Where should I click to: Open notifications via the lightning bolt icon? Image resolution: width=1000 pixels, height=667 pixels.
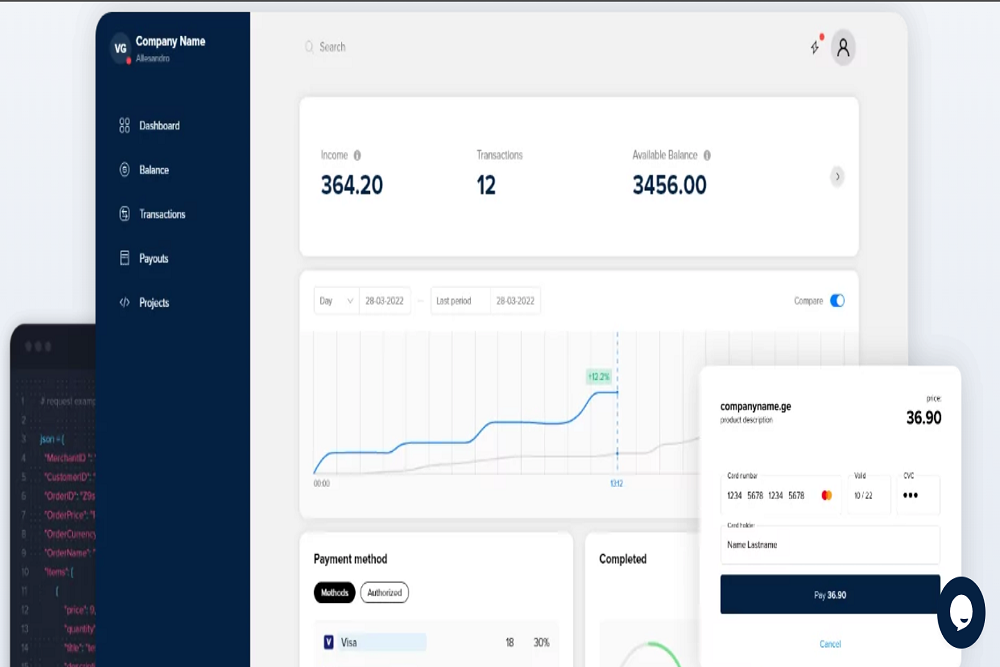[815, 47]
